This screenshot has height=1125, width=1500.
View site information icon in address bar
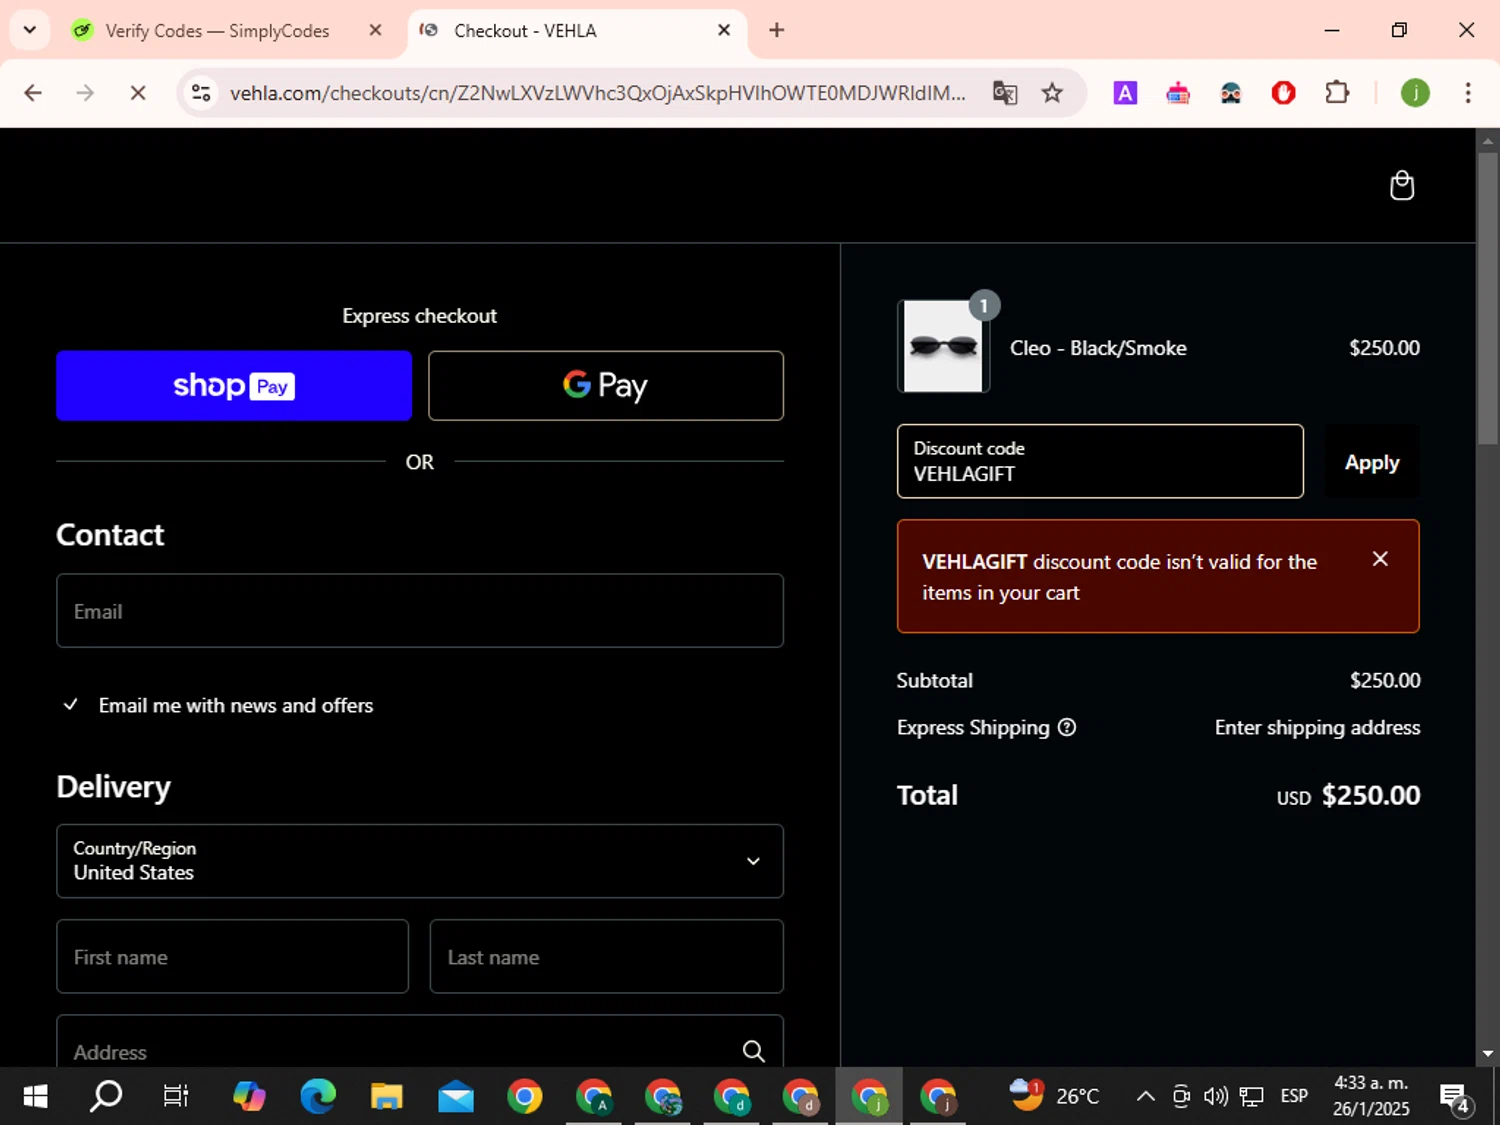click(201, 93)
